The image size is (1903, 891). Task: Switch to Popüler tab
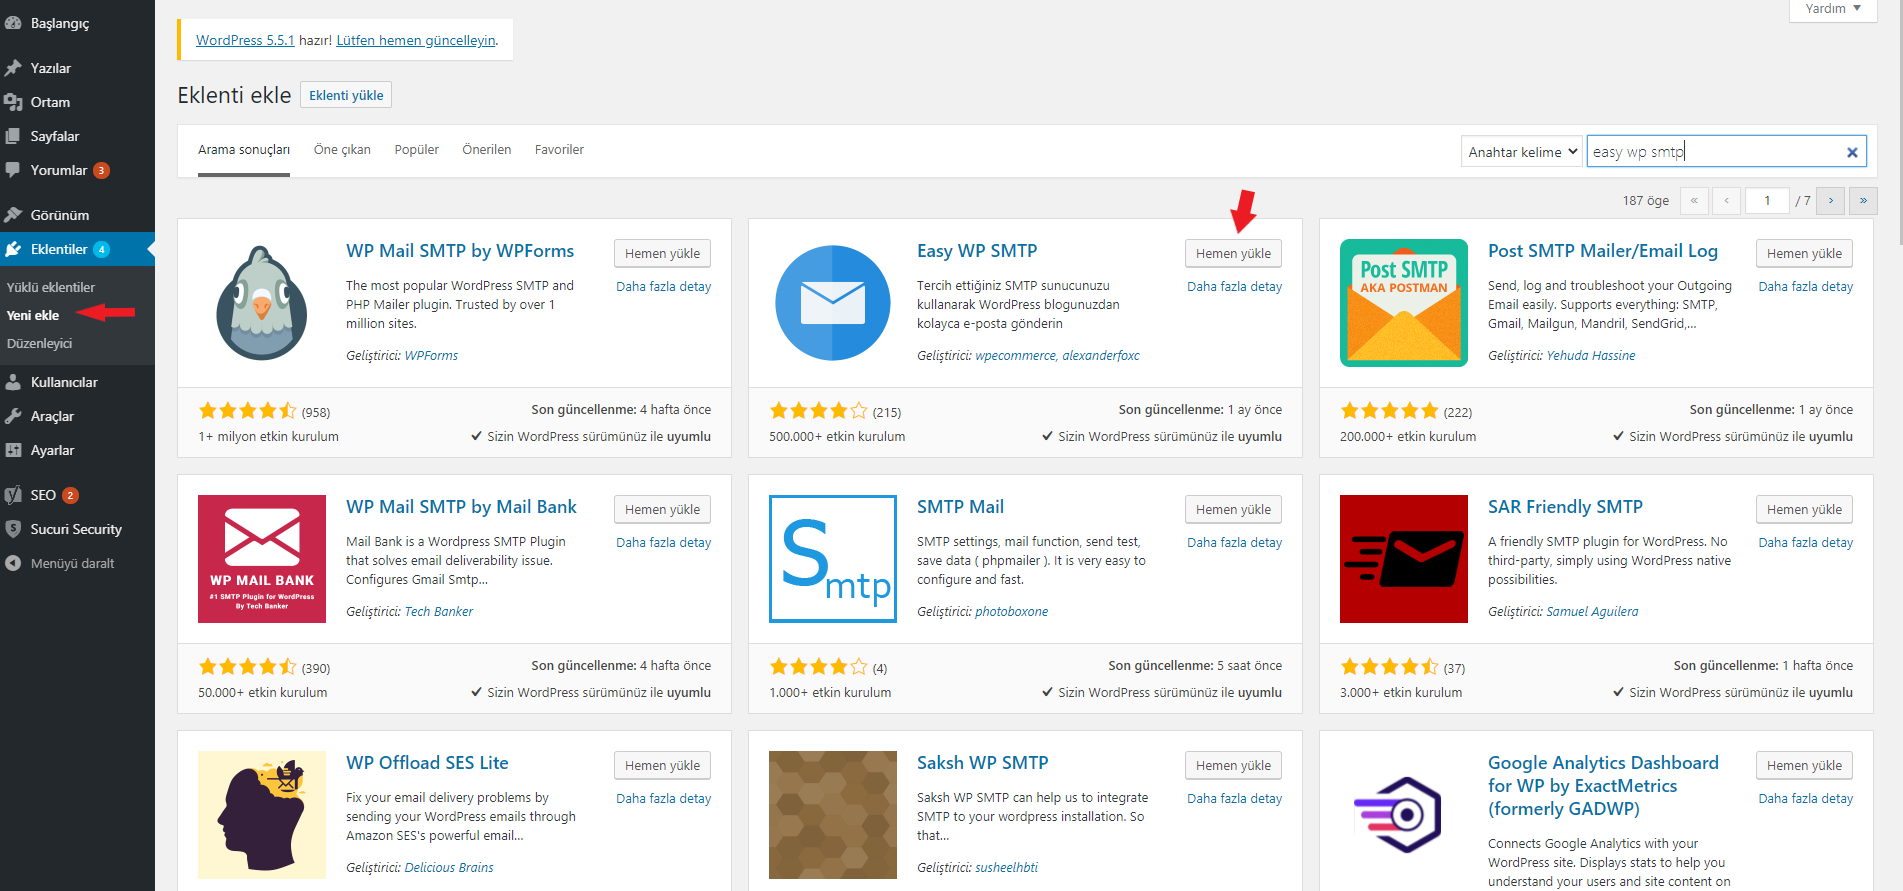click(417, 150)
